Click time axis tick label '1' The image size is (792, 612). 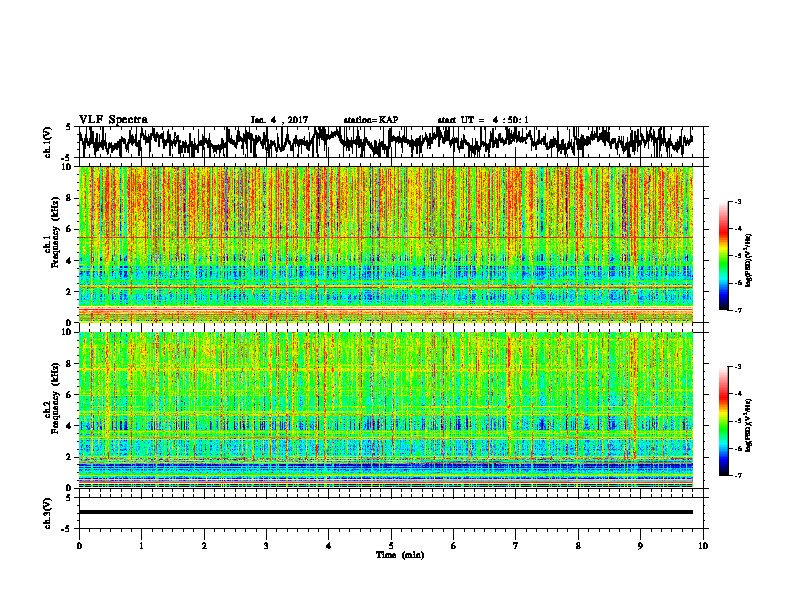click(141, 546)
